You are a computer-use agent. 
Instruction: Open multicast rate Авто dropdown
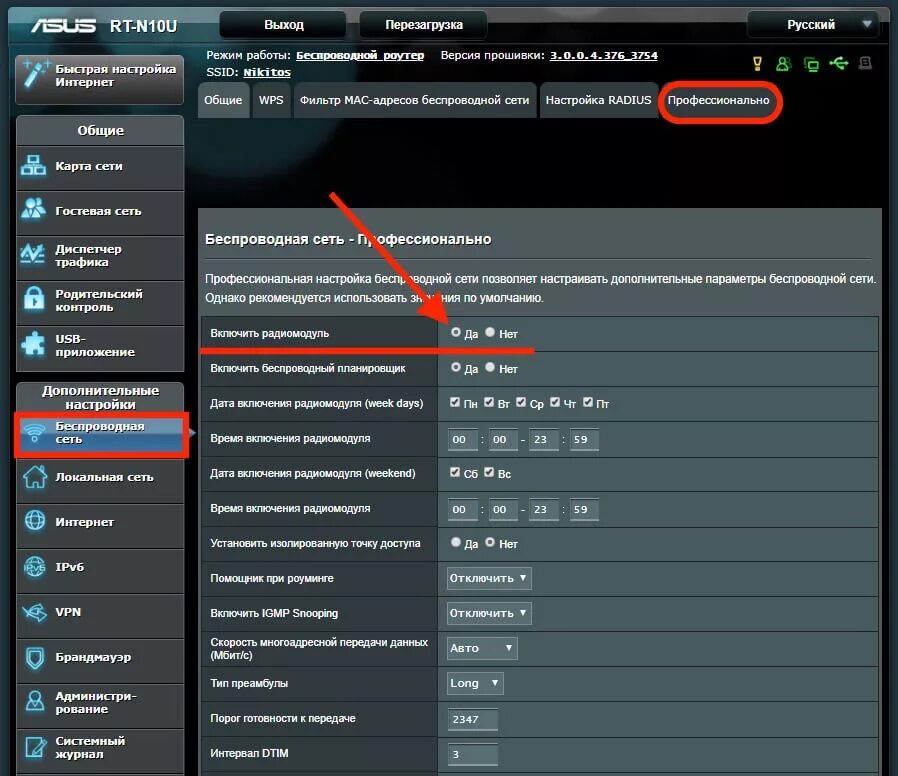482,648
